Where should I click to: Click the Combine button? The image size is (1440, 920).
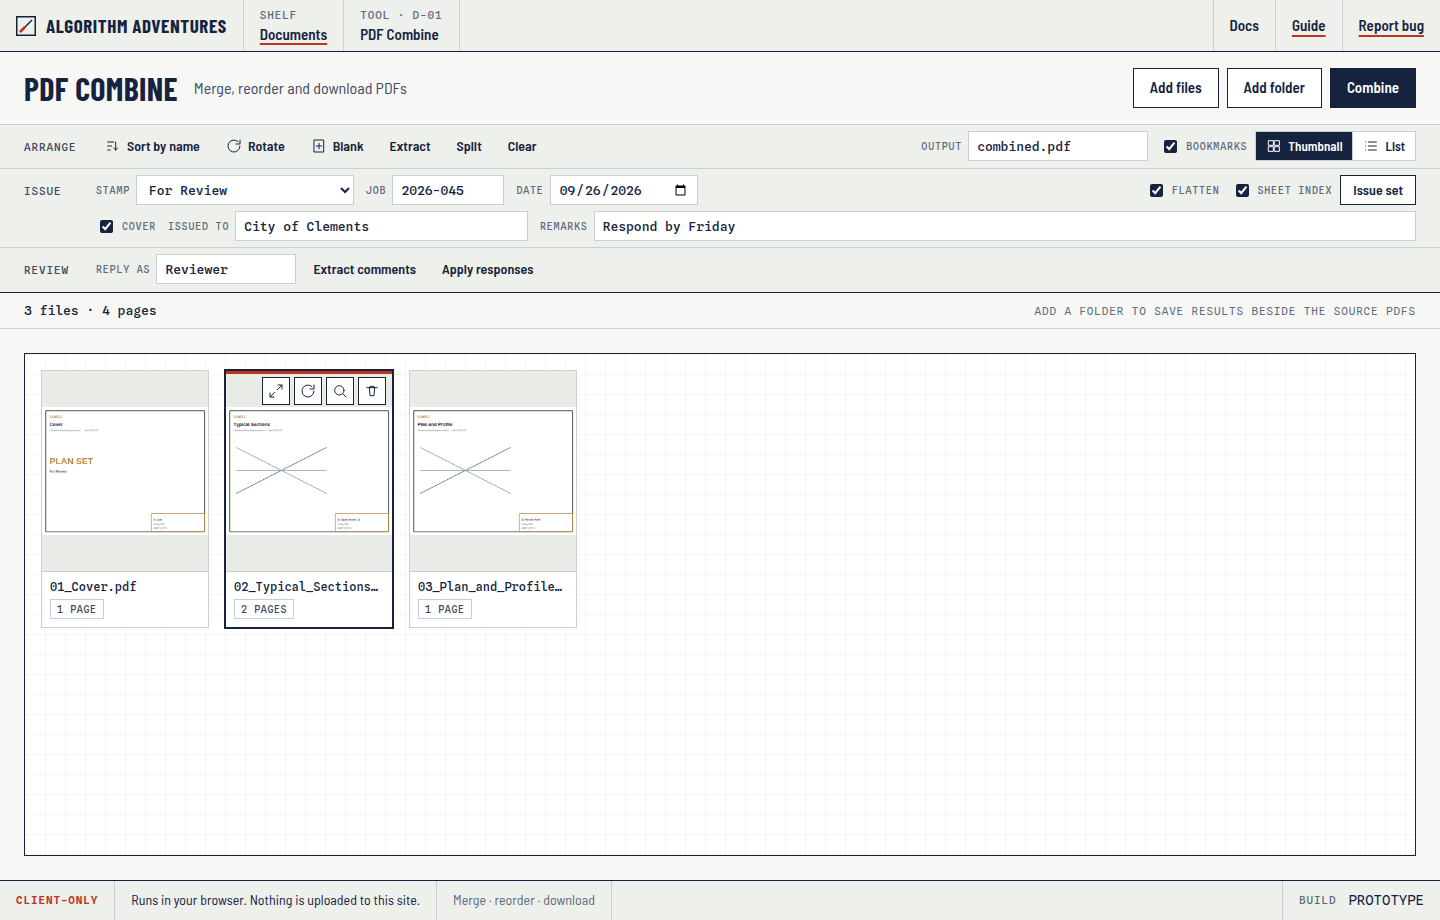tap(1373, 88)
